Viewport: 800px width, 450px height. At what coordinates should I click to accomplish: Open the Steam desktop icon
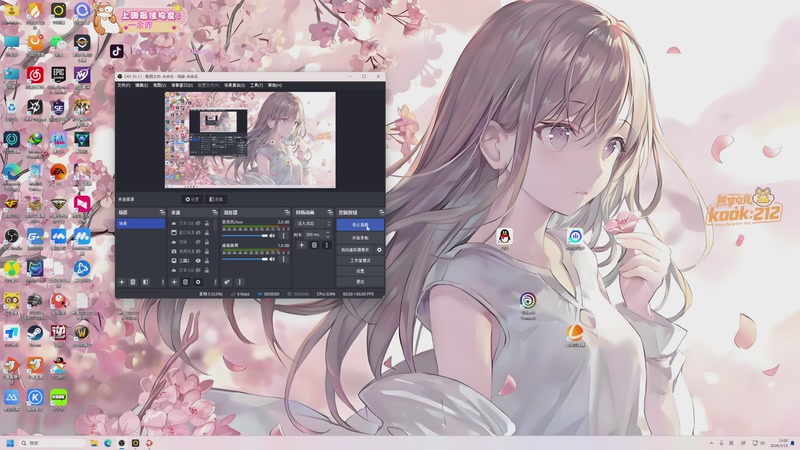35,333
